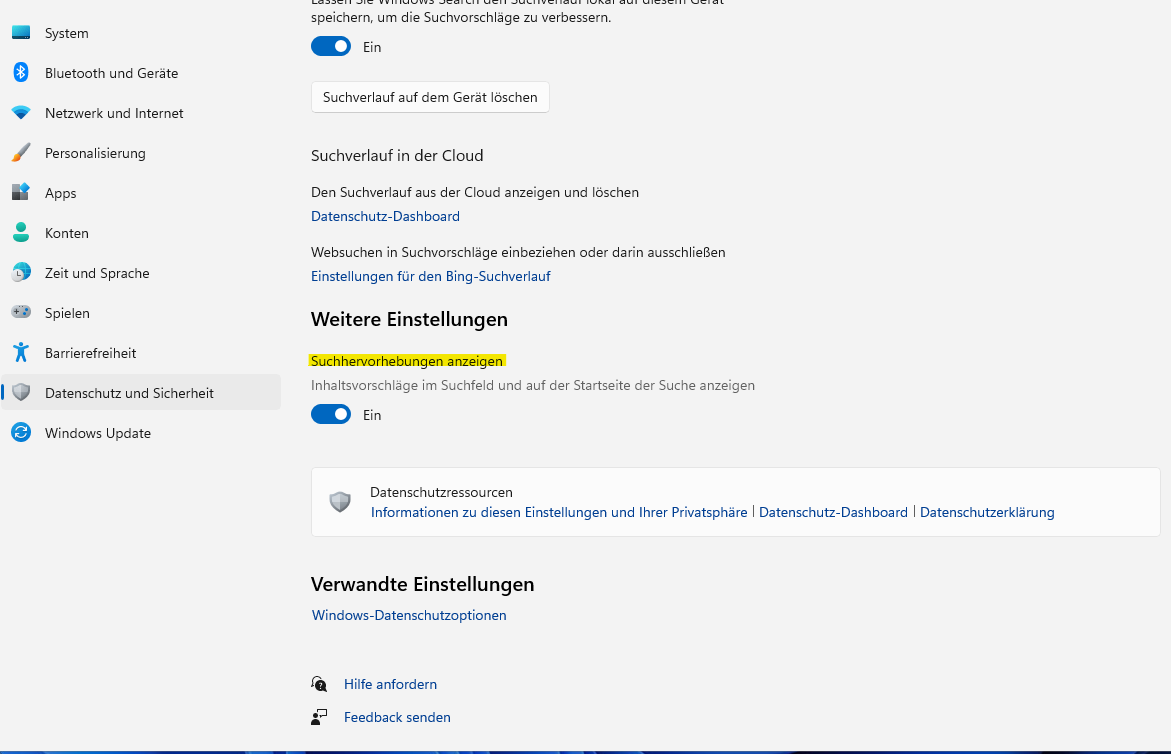The height and width of the screenshot is (754, 1171).
Task: Select Datenschutz und Sicherheit in the sidebar
Action: [129, 392]
